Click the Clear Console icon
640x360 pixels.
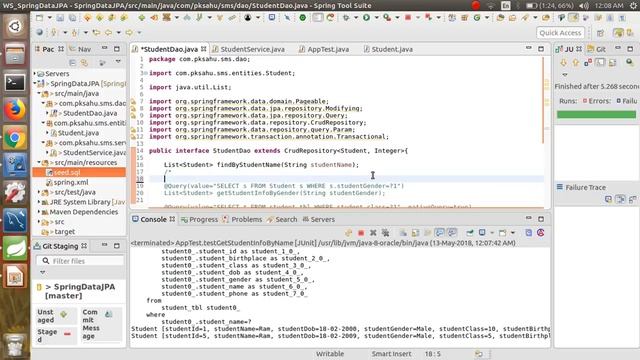pyautogui.click(x=403, y=233)
